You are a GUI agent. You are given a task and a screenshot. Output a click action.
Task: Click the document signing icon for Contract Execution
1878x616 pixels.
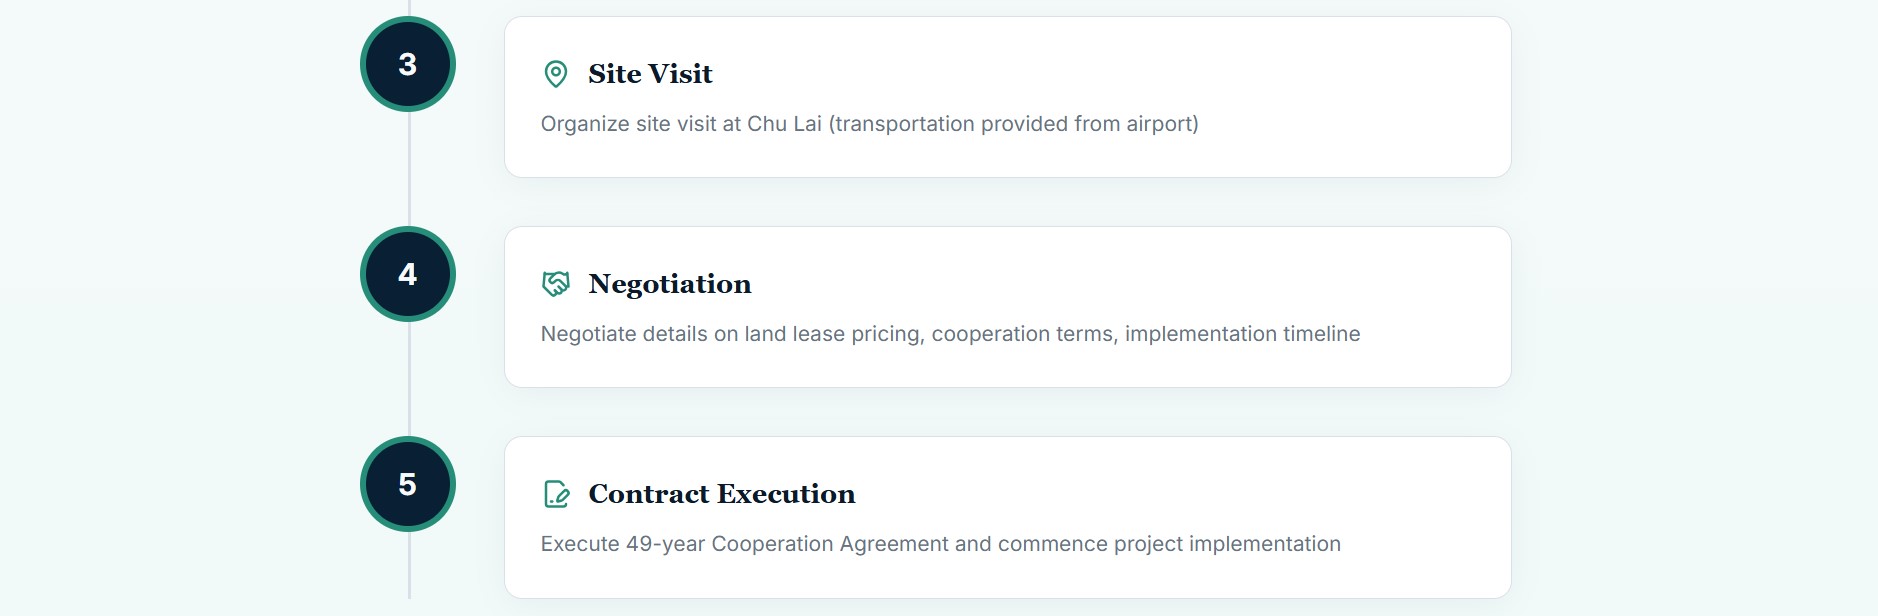pyautogui.click(x=555, y=494)
